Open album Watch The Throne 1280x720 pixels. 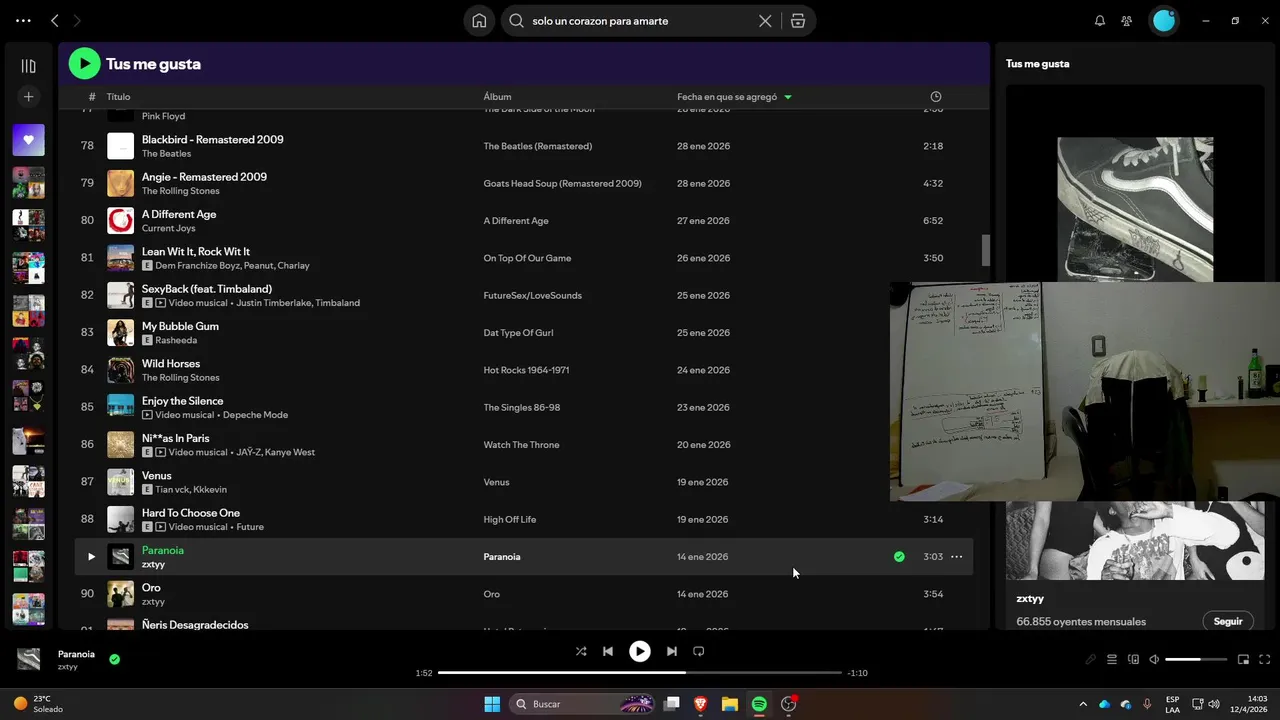(x=521, y=445)
